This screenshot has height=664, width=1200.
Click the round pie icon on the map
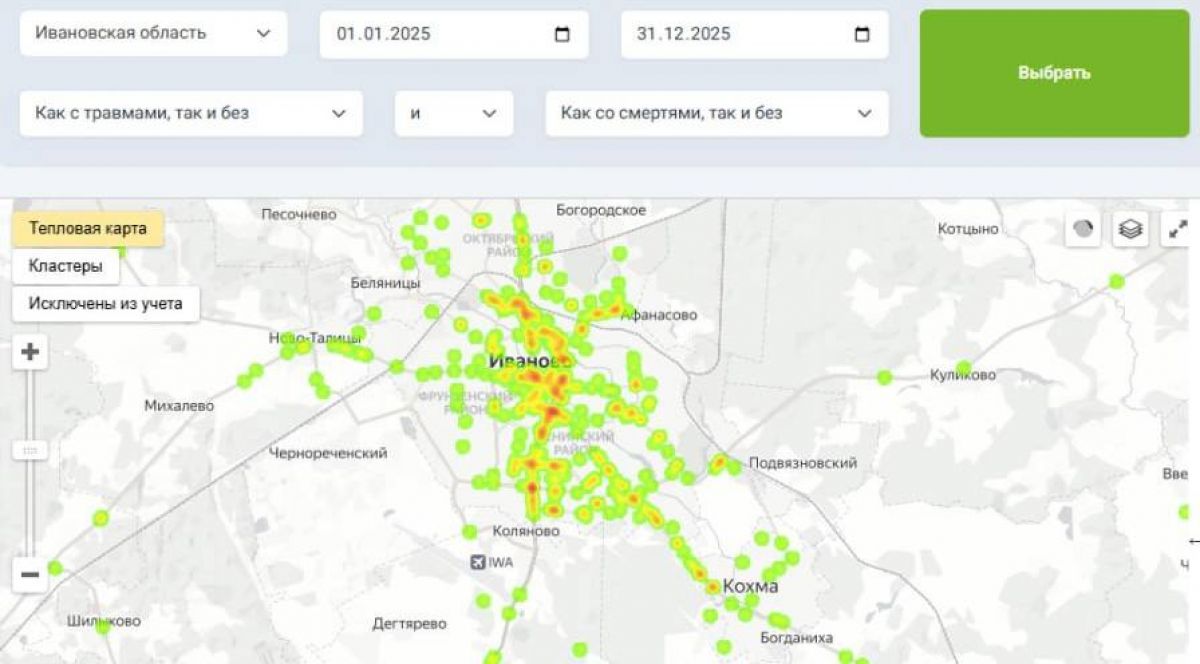point(1083,229)
